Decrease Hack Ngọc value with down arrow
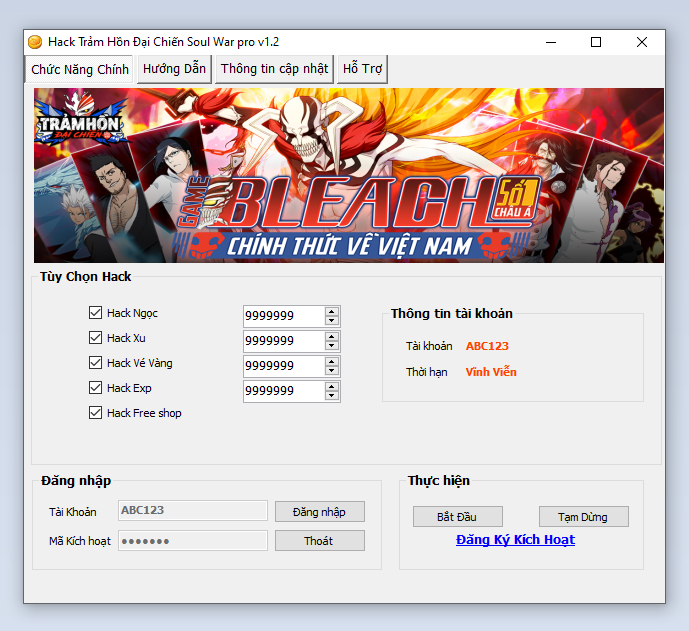689x631 pixels. click(x=332, y=321)
